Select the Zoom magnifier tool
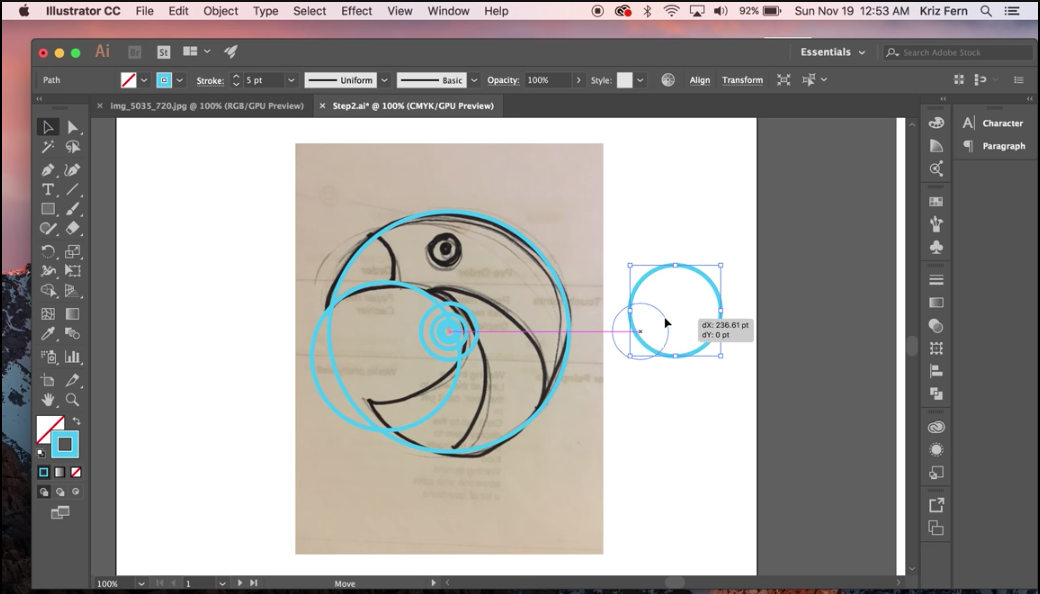The width and height of the screenshot is (1040, 594). pos(73,400)
